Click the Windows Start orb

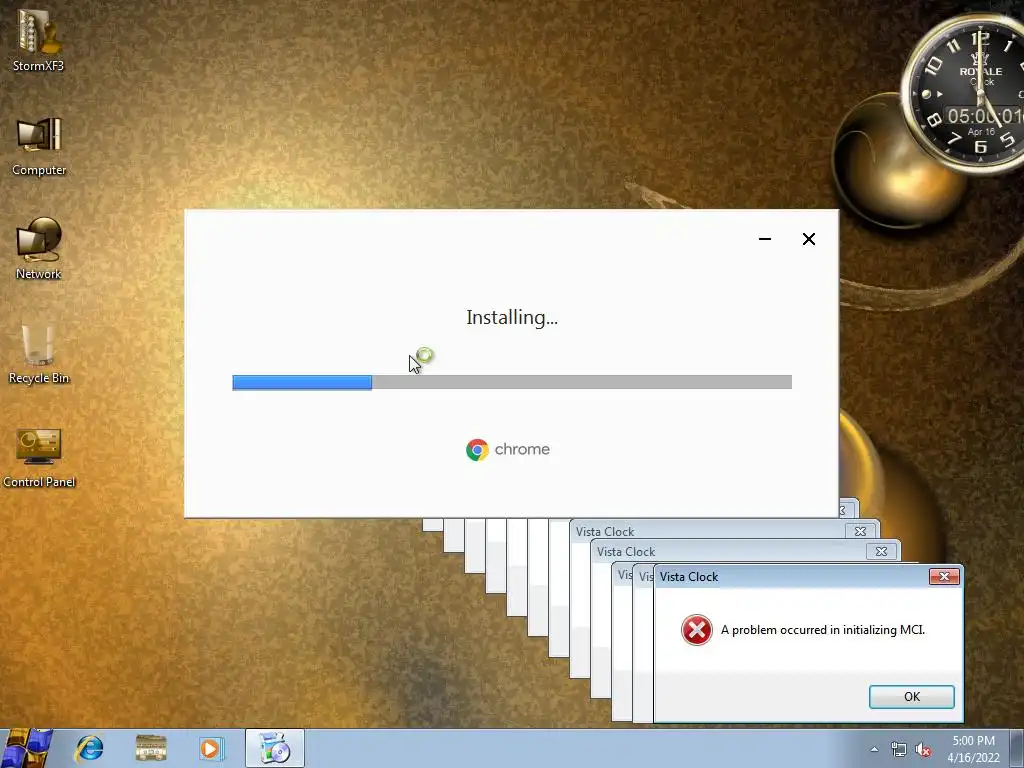(27, 748)
